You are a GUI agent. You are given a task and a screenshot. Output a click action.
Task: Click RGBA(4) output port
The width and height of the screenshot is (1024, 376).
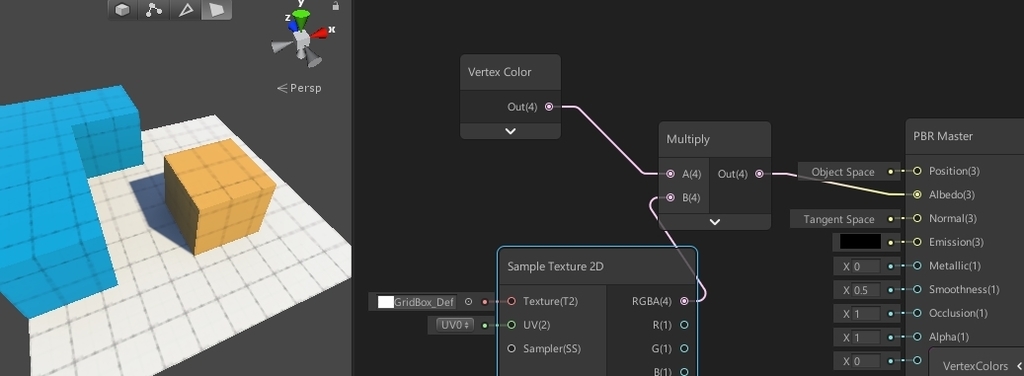click(684, 301)
